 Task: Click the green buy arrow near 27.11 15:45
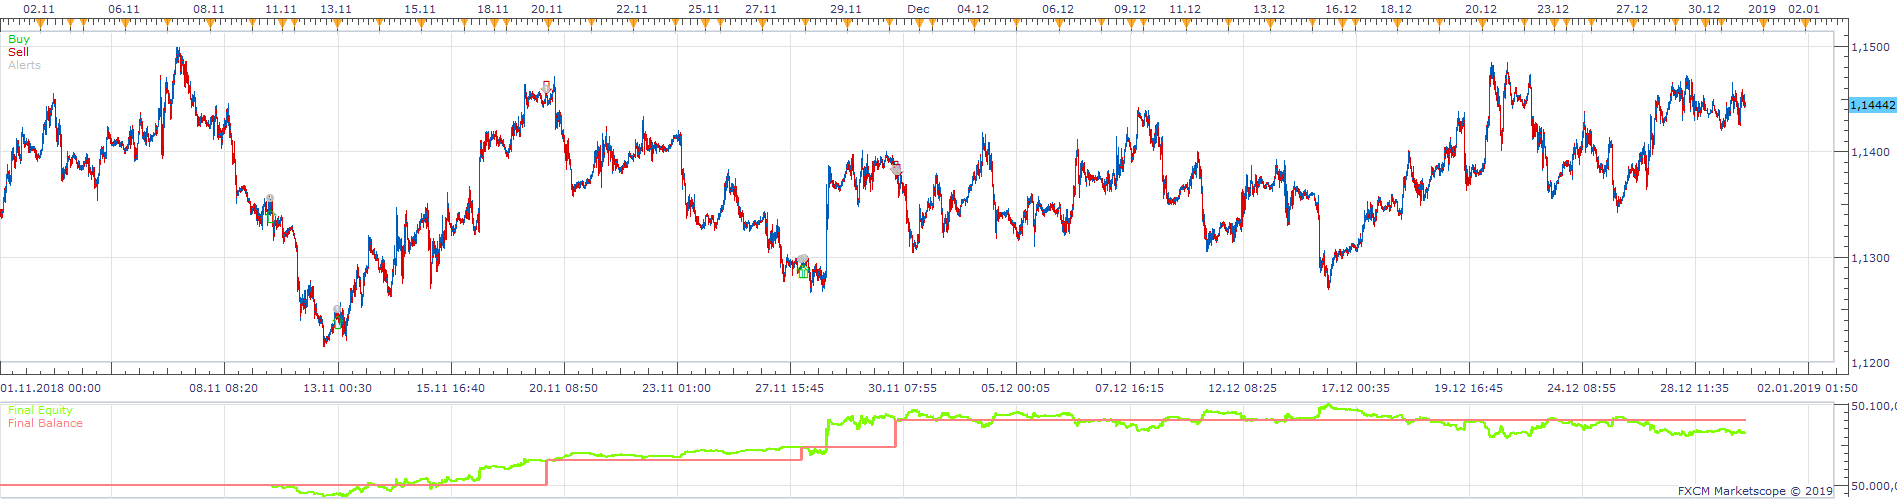804,271
